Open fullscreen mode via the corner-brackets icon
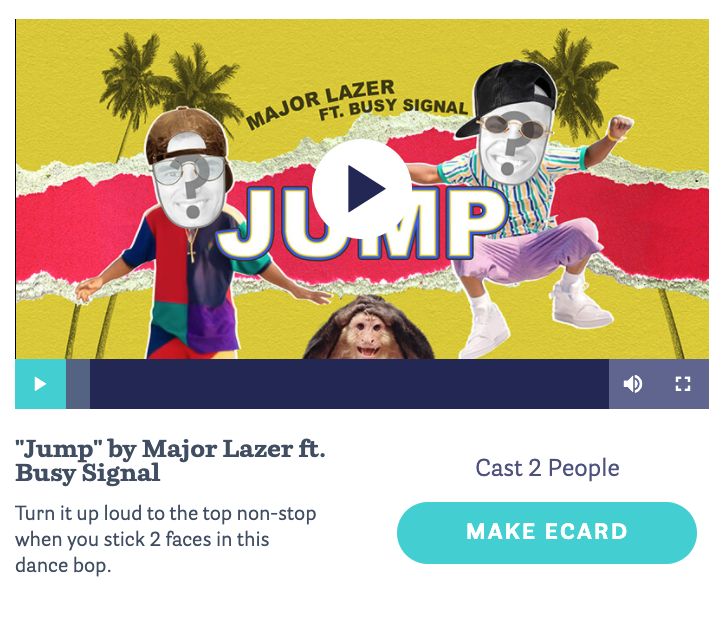723x633 pixels. (683, 384)
